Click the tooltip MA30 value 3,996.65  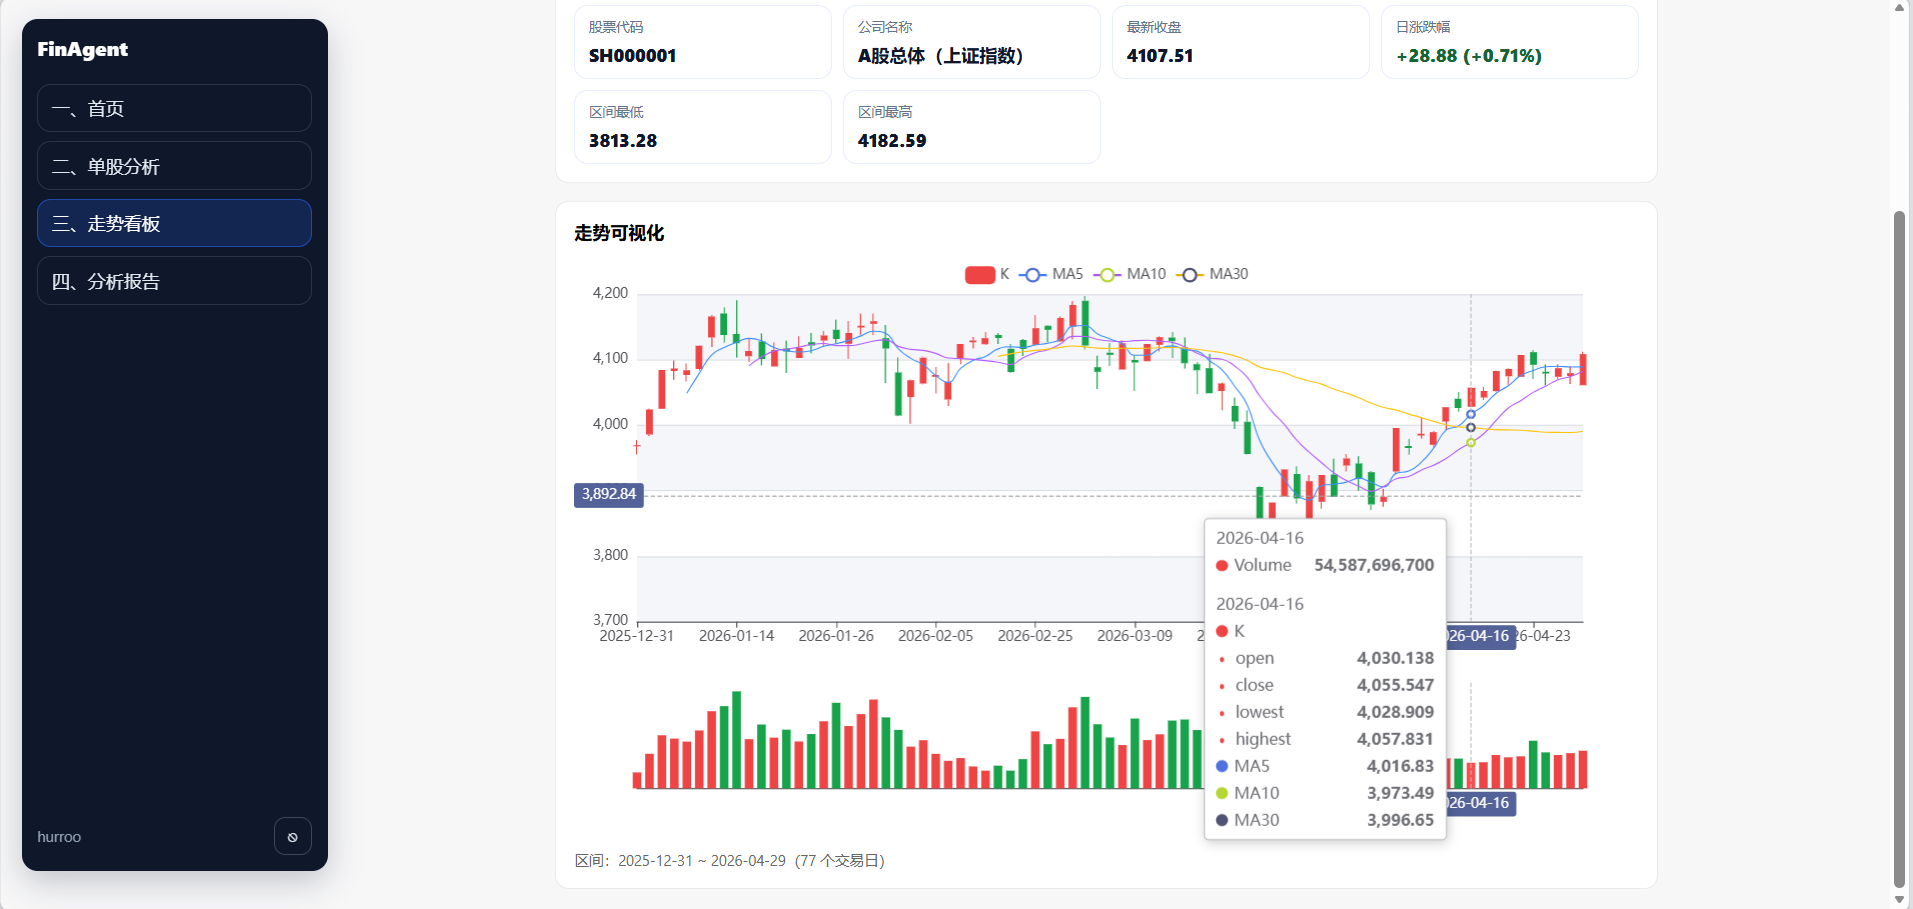1400,820
